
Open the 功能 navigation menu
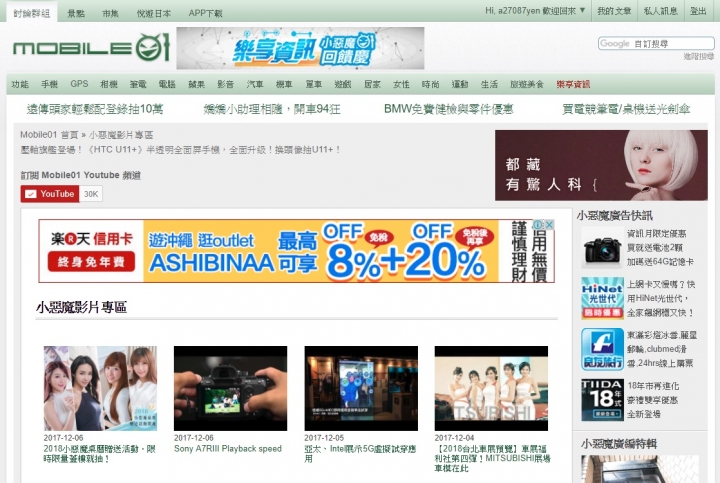[x=20, y=84]
